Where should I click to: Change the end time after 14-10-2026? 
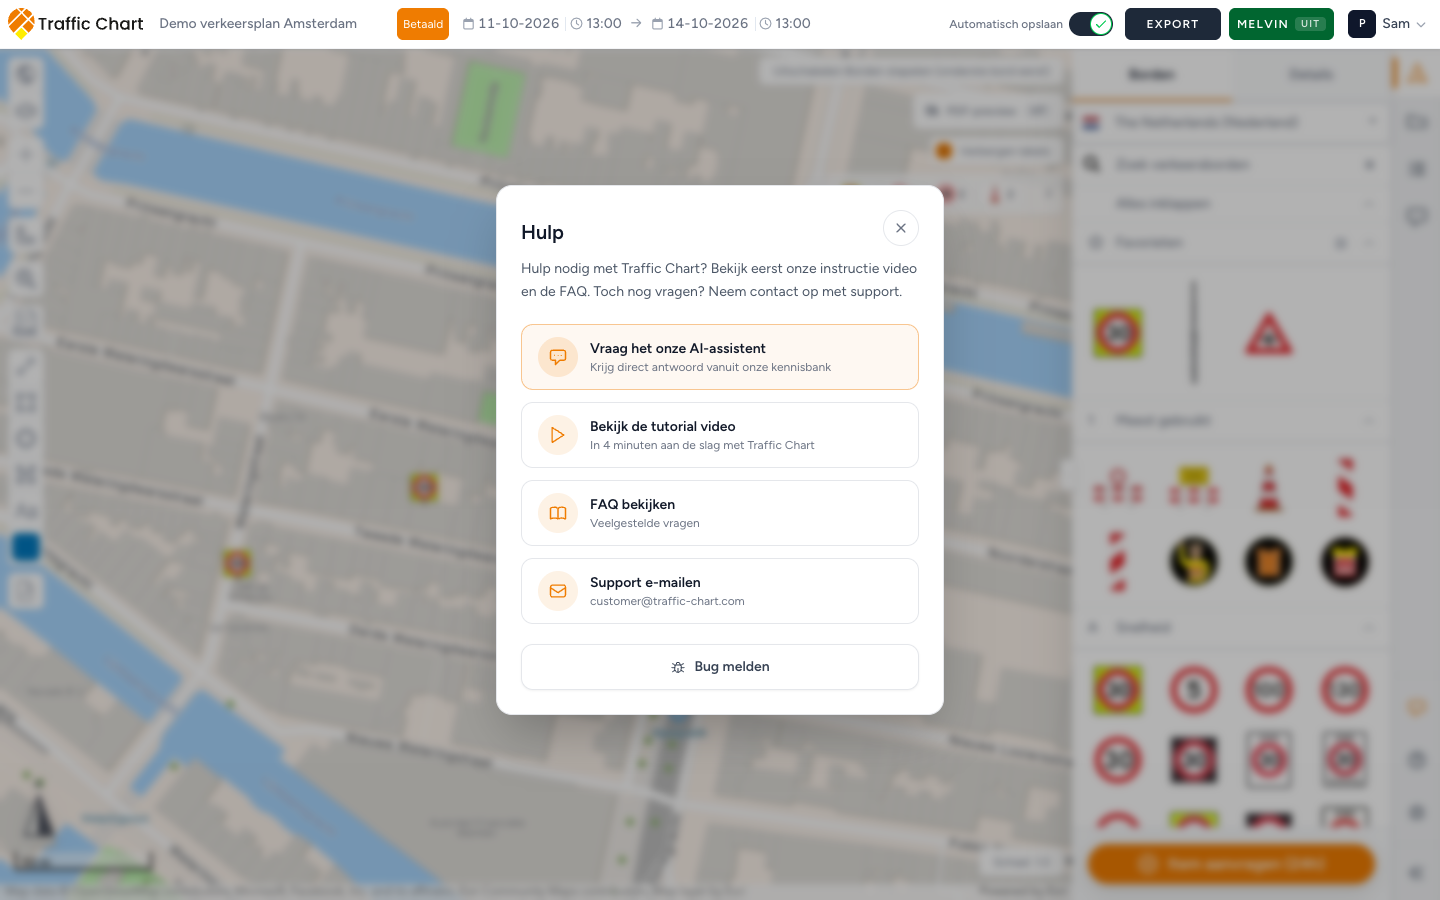coord(785,24)
